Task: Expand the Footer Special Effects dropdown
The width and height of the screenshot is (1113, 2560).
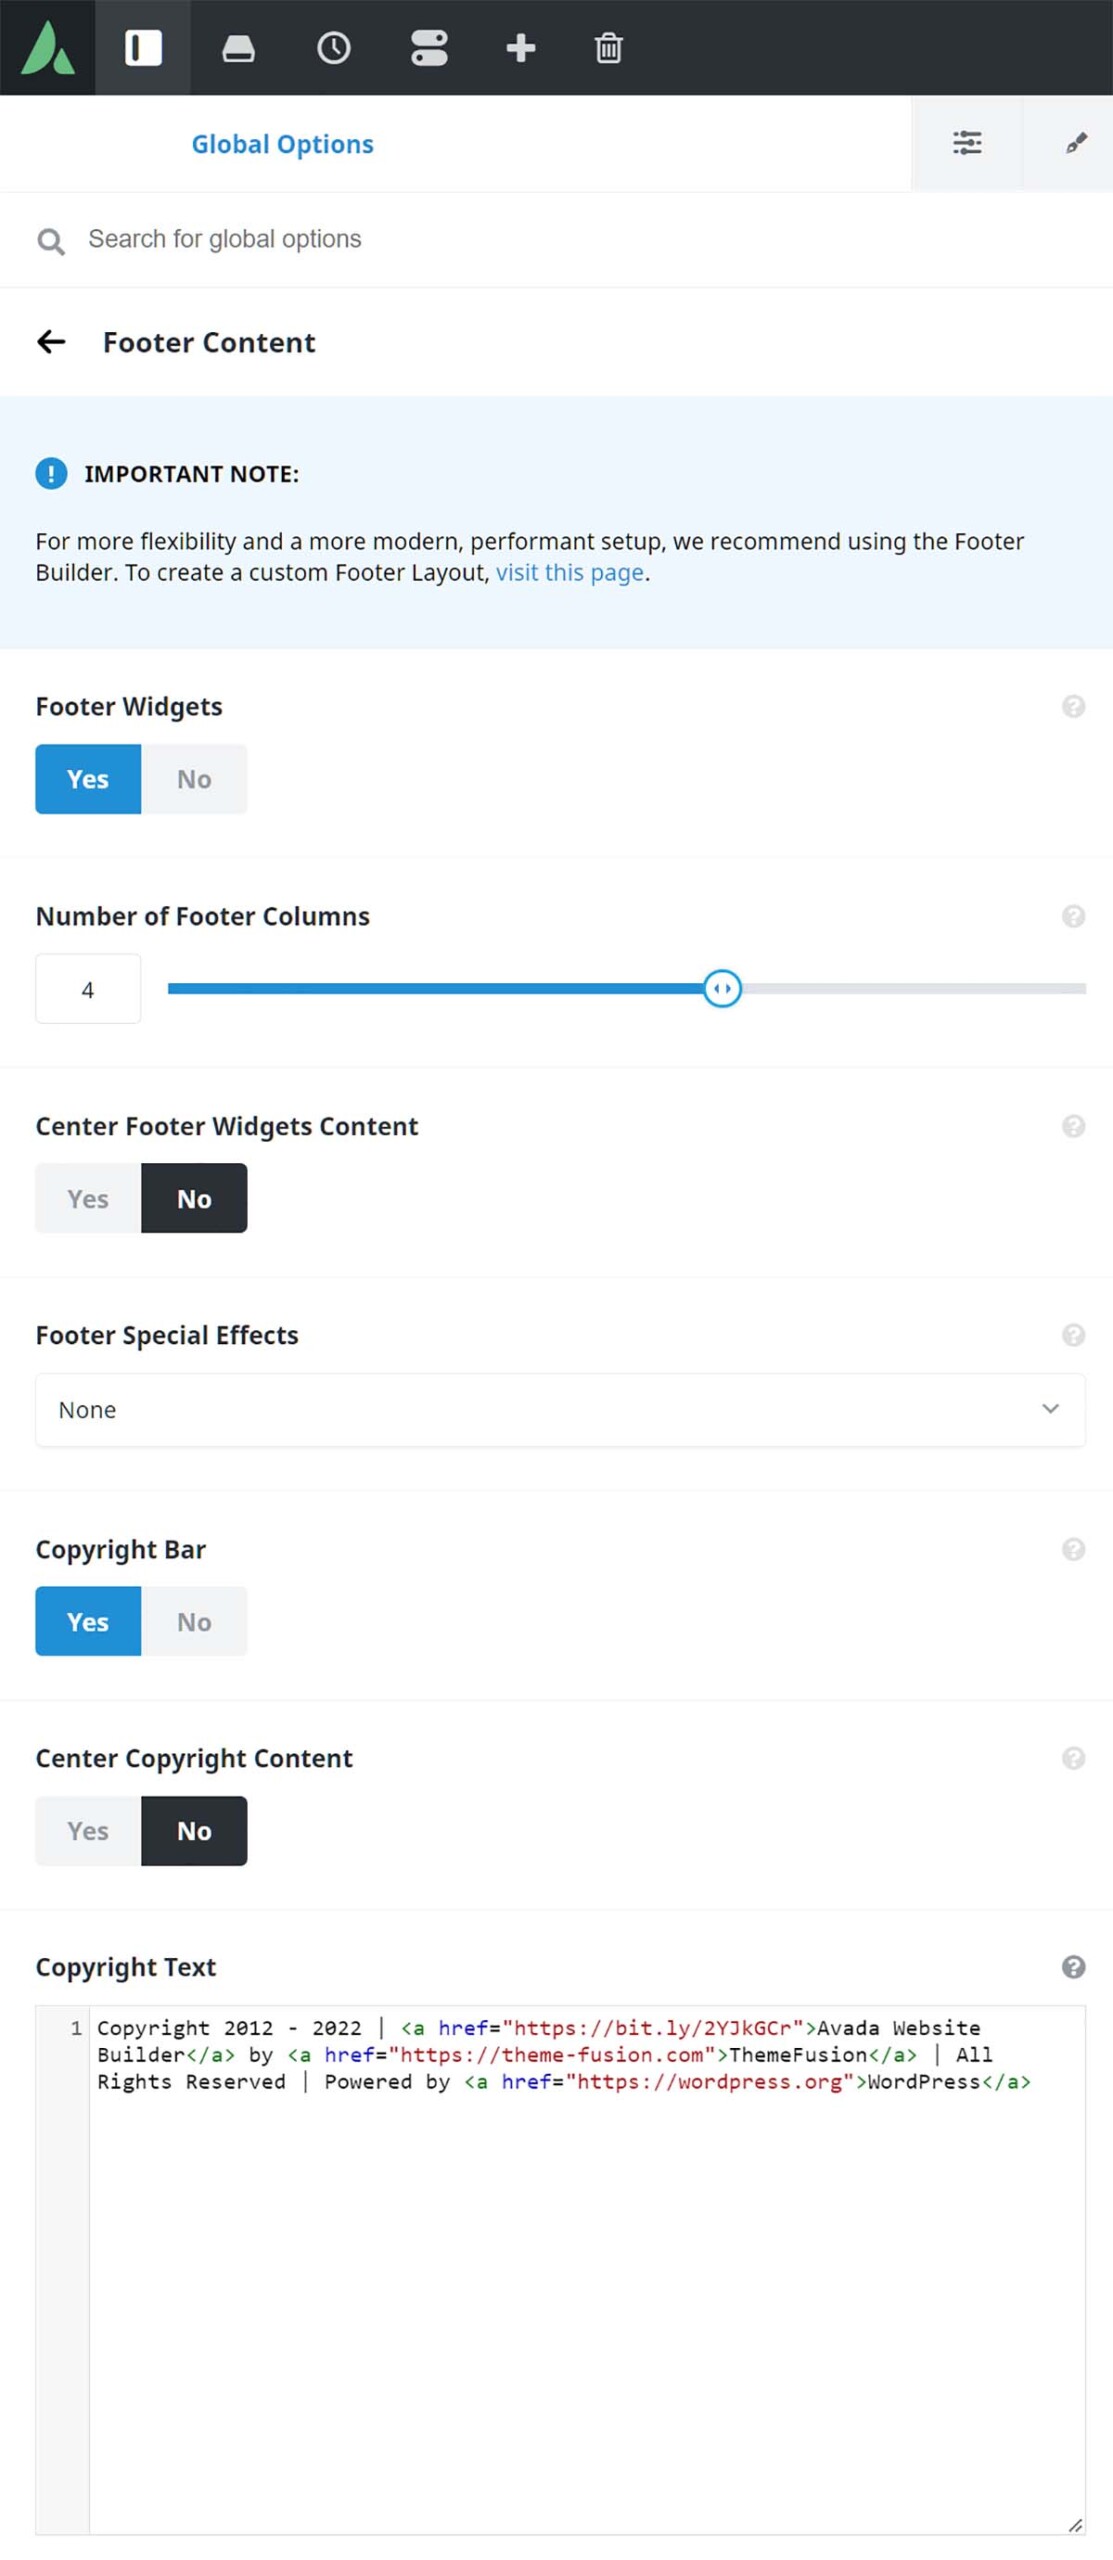Action: [x=560, y=1409]
